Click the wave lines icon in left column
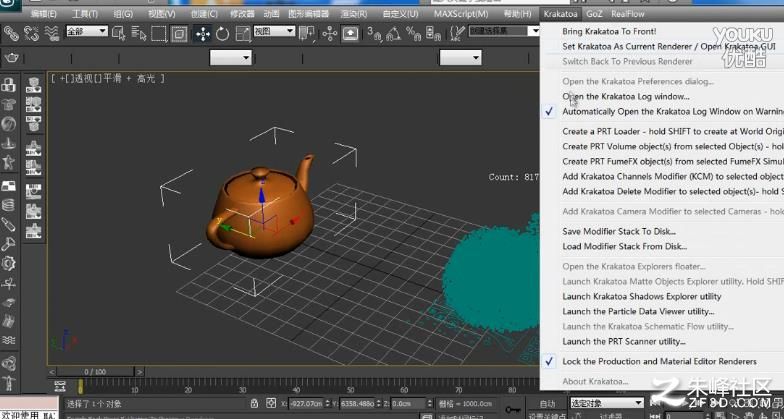This screenshot has height=419, width=784. tap(8, 340)
